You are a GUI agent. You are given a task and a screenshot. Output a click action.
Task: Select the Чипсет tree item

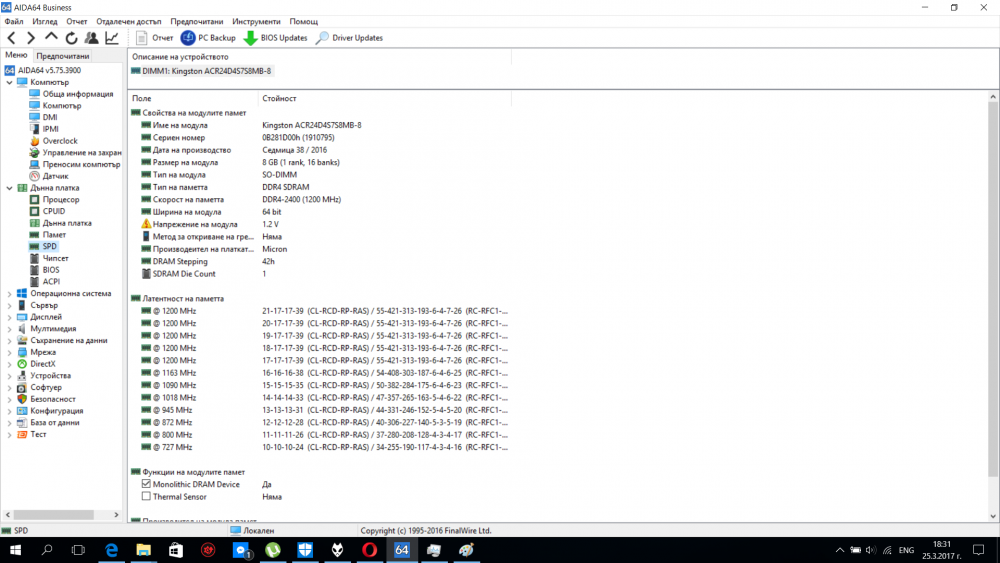[x=55, y=258]
